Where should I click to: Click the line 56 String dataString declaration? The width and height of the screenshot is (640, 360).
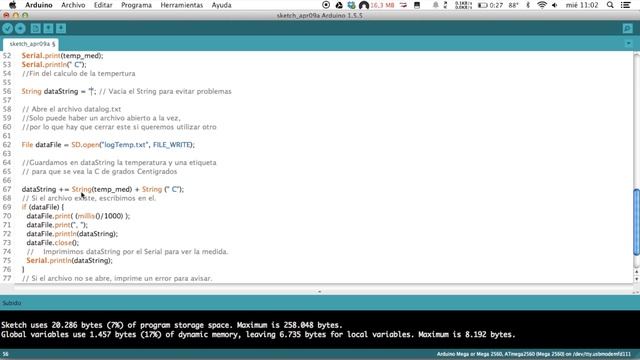(x=59, y=91)
